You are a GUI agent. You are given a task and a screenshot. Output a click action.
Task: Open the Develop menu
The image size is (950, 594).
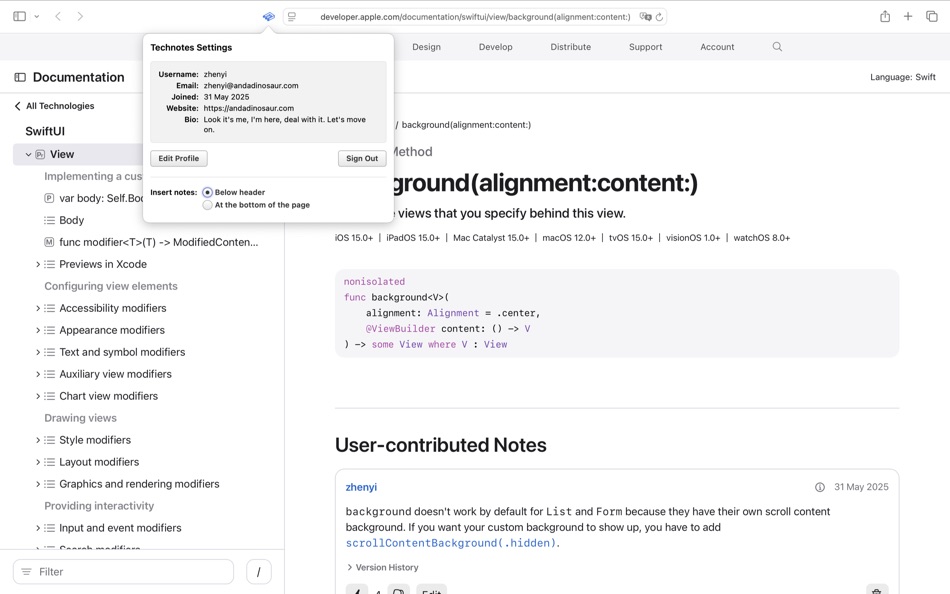496,47
